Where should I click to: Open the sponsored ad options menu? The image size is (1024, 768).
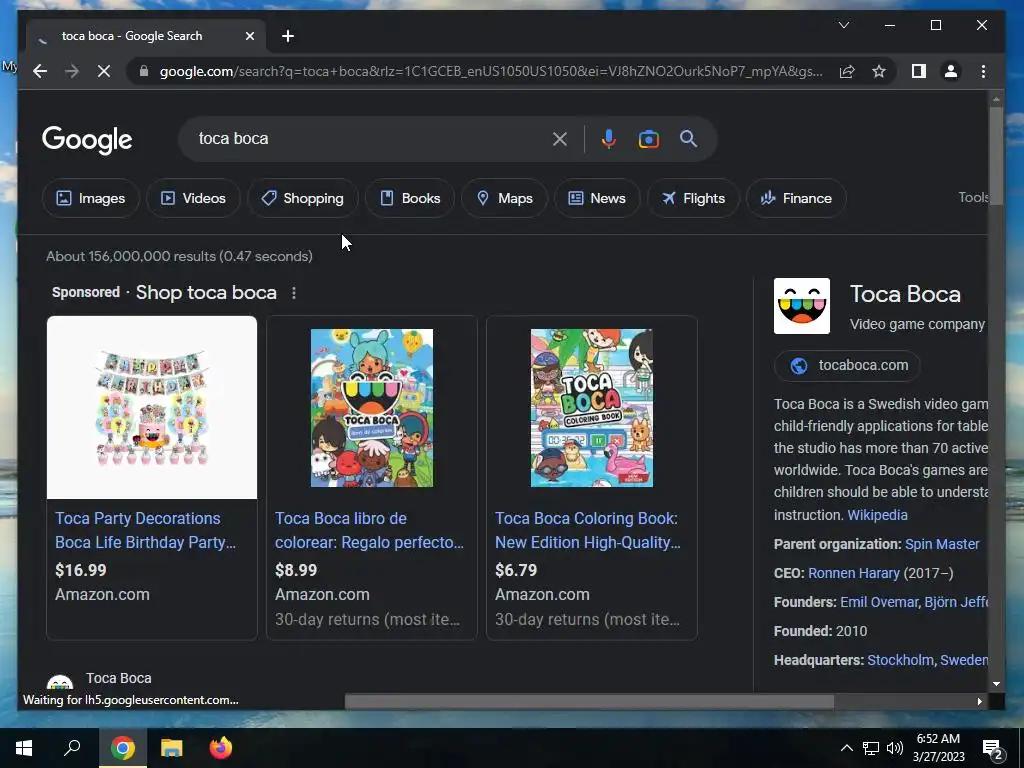(294, 293)
